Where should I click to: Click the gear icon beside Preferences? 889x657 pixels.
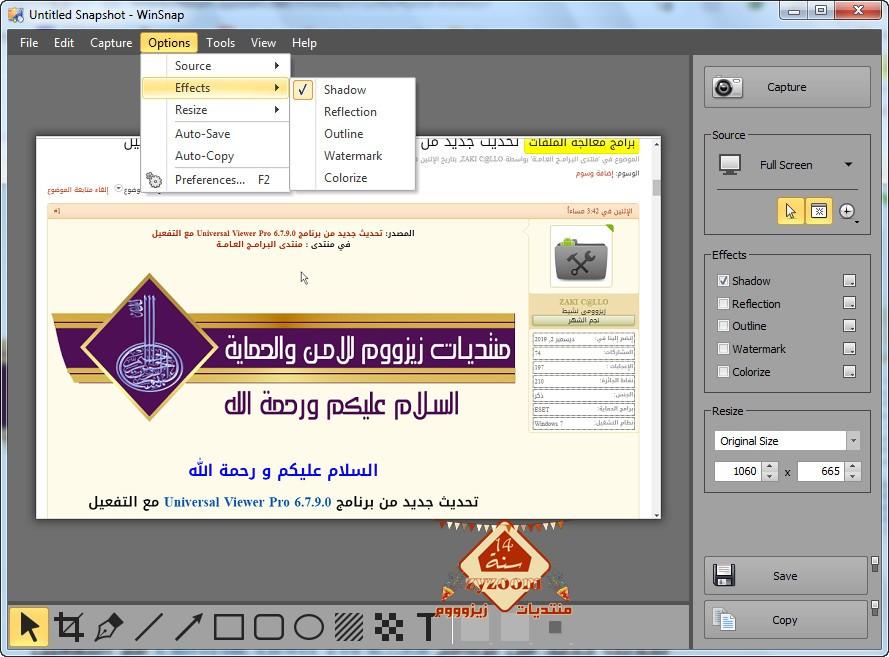(154, 180)
